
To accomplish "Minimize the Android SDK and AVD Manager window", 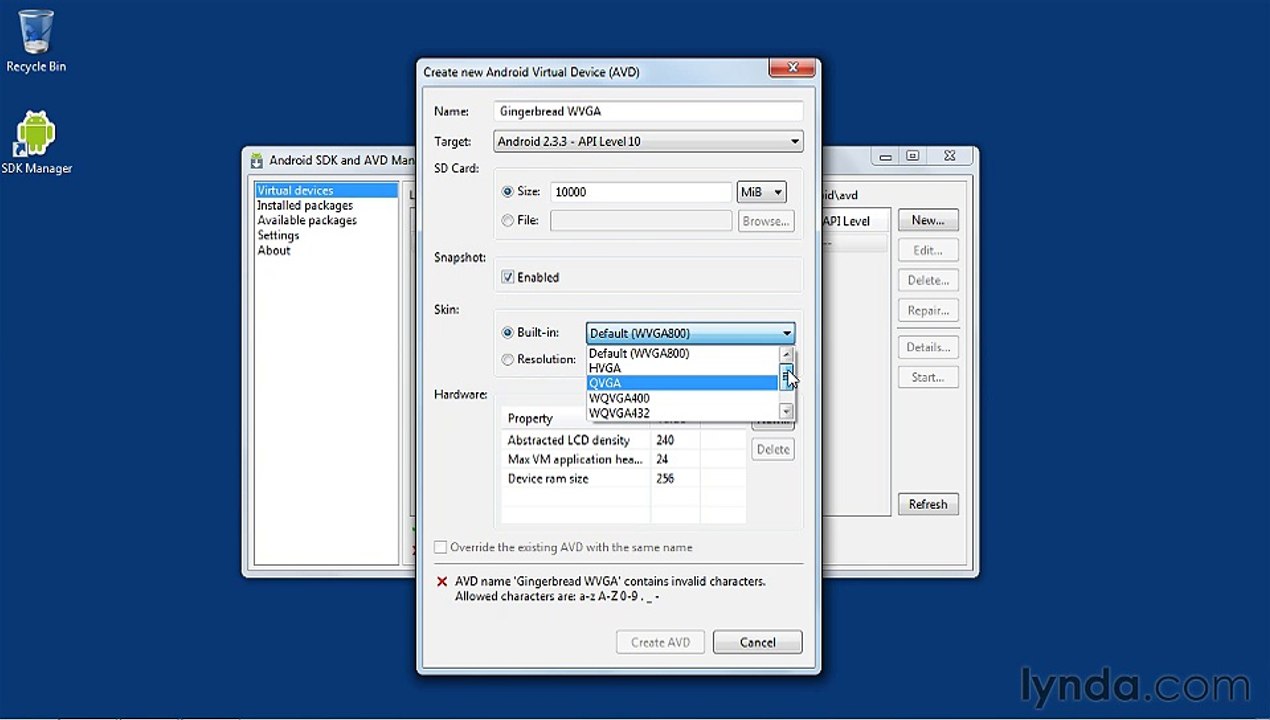I will pos(885,156).
